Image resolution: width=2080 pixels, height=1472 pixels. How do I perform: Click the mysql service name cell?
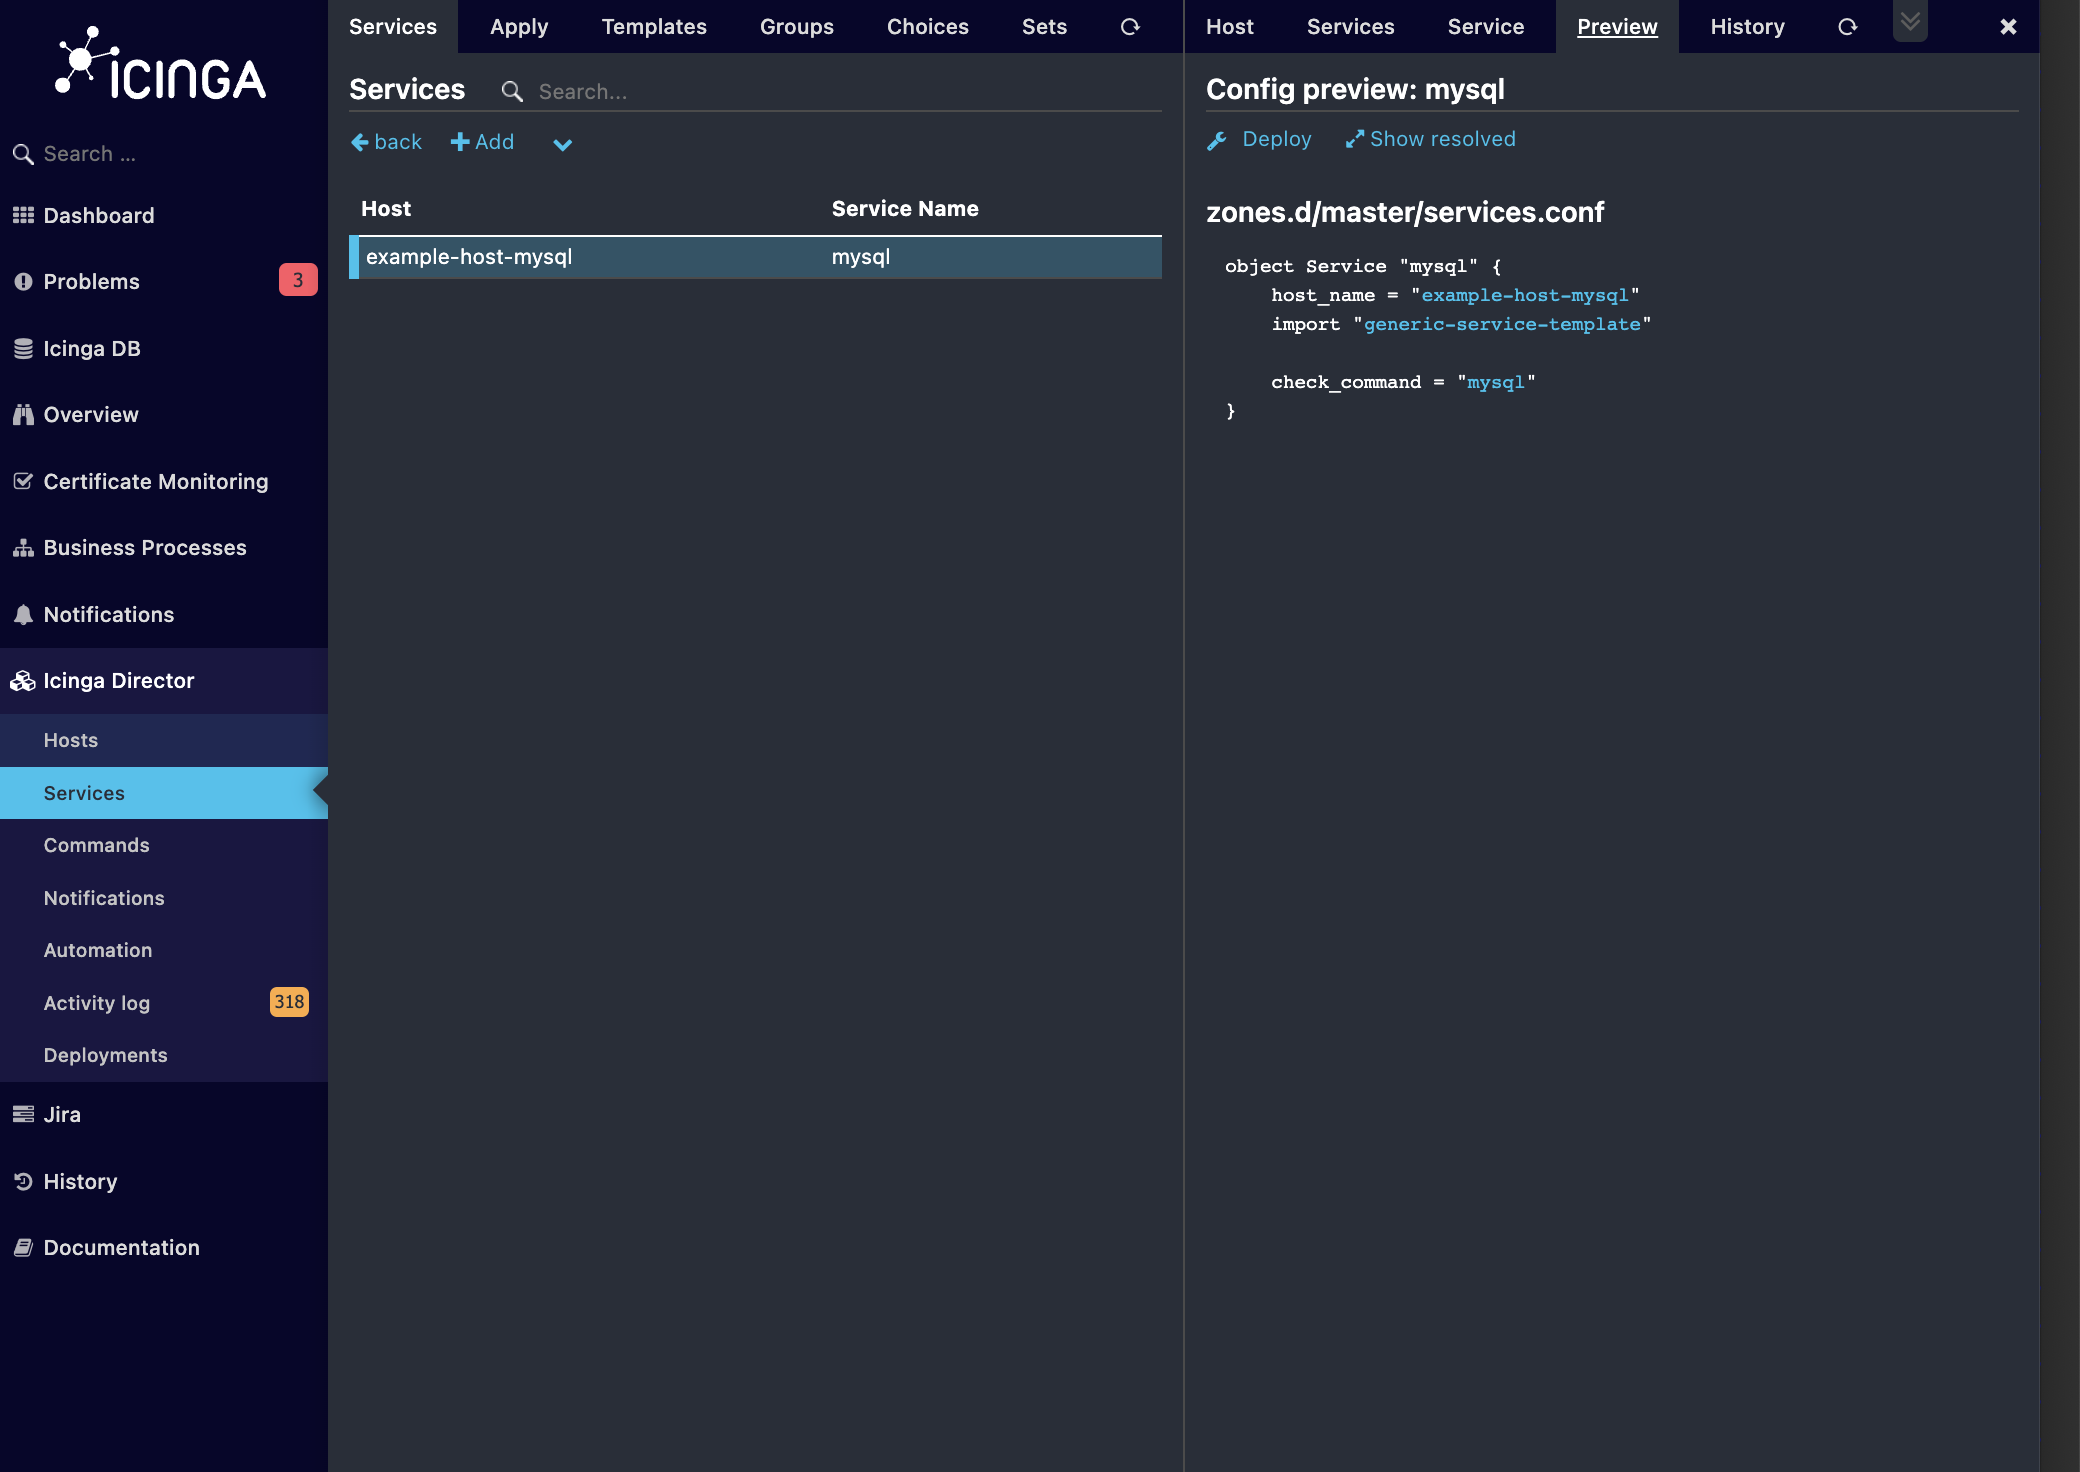point(861,257)
